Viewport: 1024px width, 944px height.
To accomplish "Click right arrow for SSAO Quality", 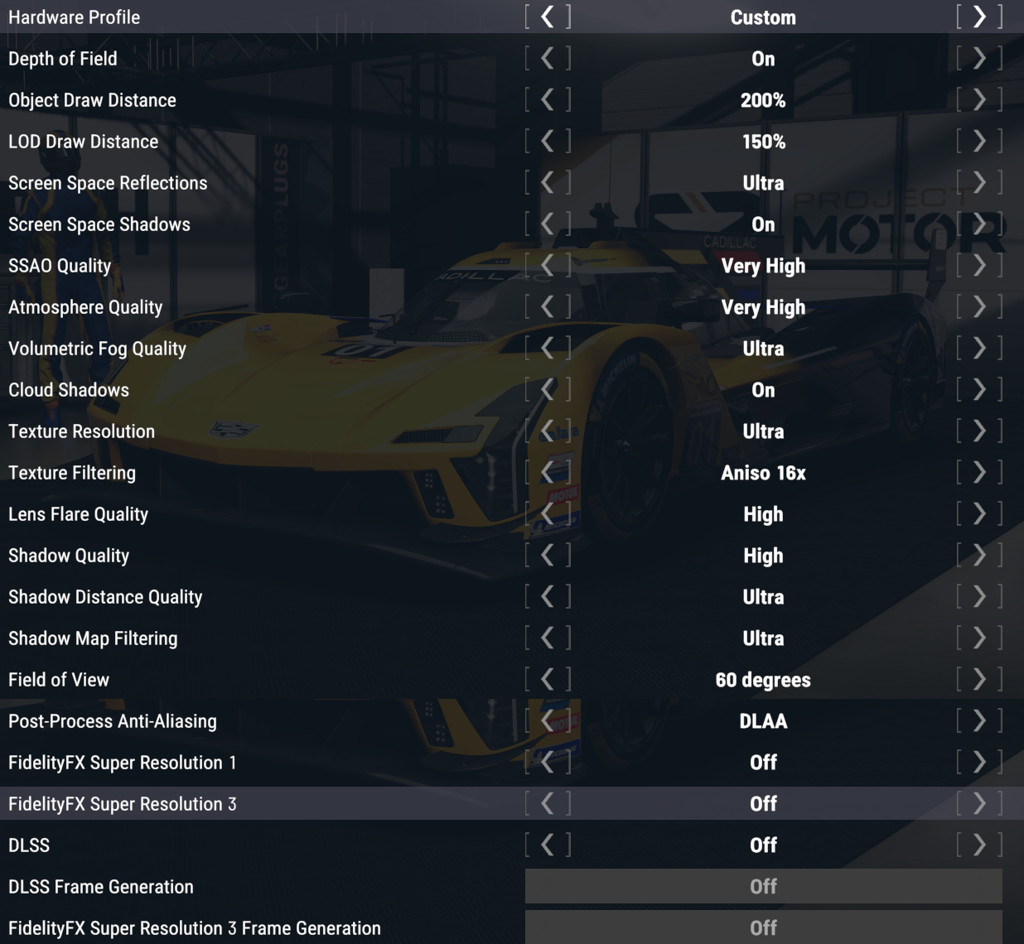I will [x=979, y=266].
